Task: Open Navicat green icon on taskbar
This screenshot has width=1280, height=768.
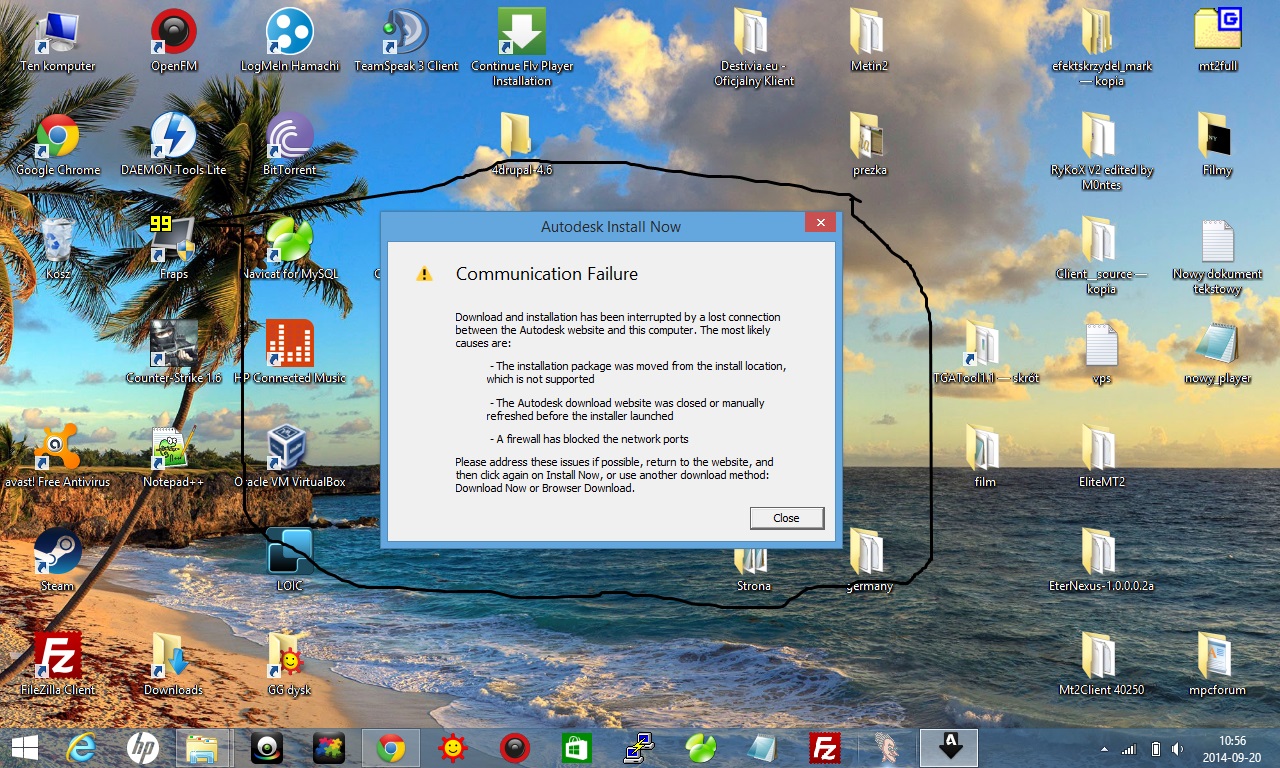Action: click(700, 747)
